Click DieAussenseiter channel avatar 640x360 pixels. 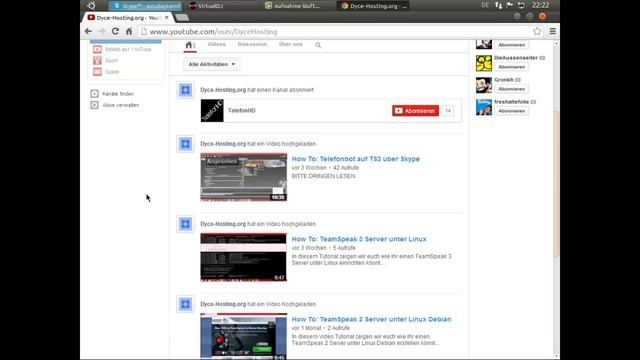point(484,63)
